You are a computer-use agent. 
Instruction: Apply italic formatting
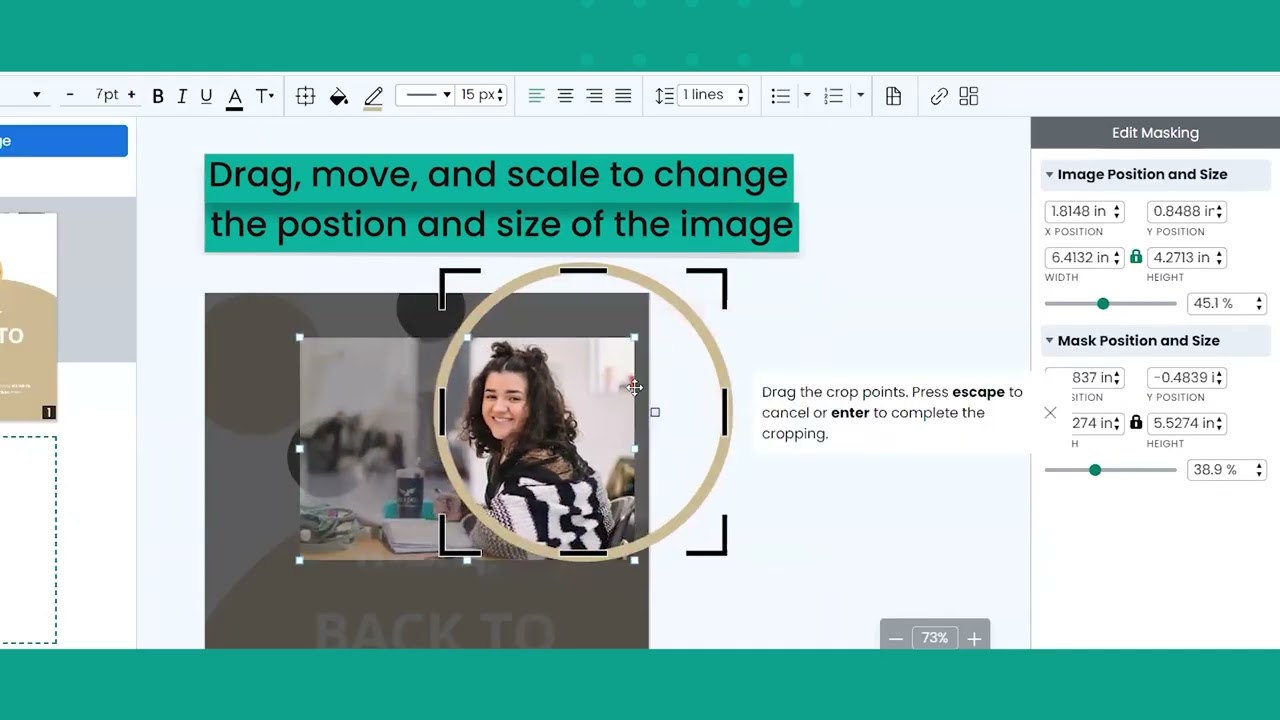pos(182,96)
